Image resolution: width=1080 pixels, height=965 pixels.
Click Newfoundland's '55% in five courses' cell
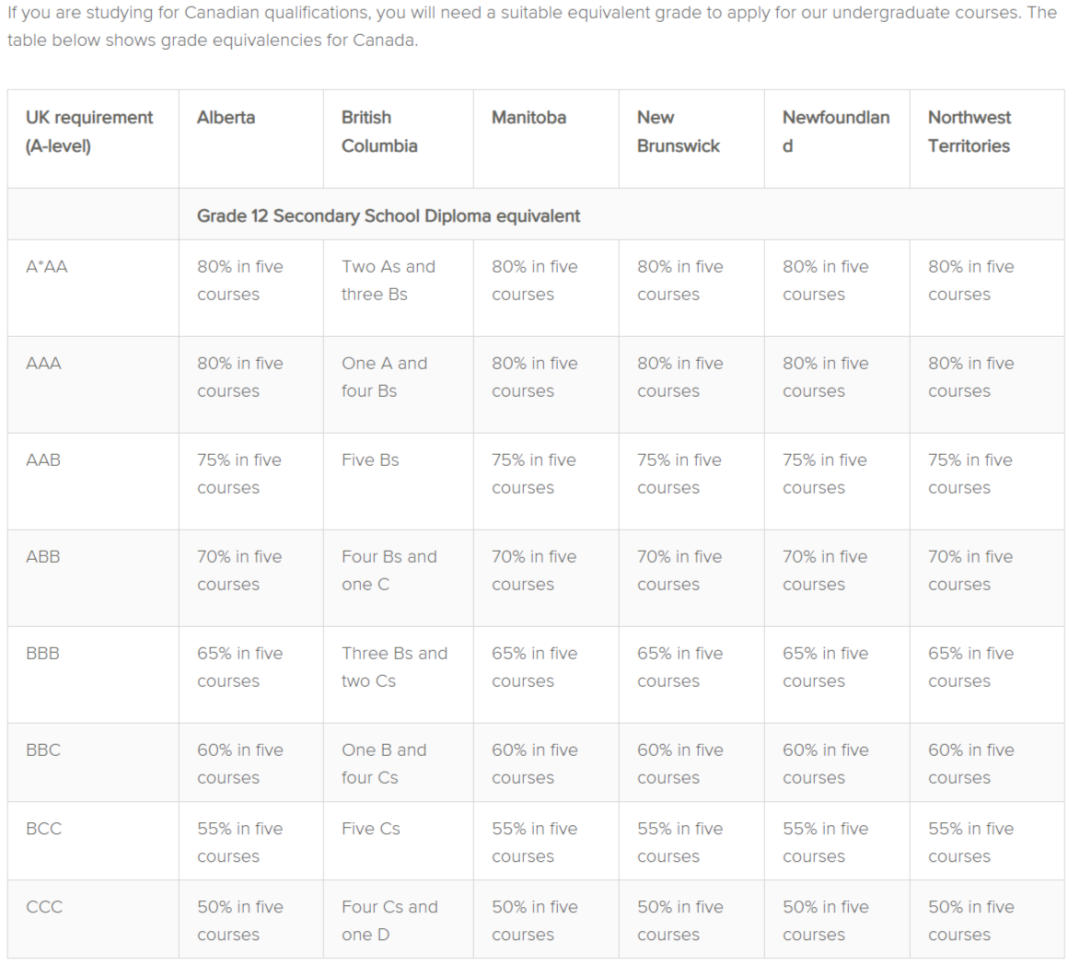pos(837,841)
